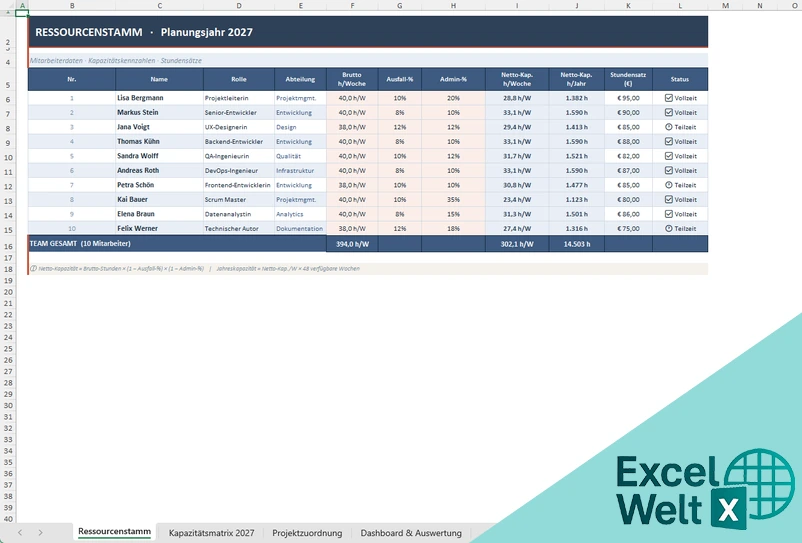Select the role cell "DevOps-Ingenieur"
The image size is (802, 543).
[238, 170]
